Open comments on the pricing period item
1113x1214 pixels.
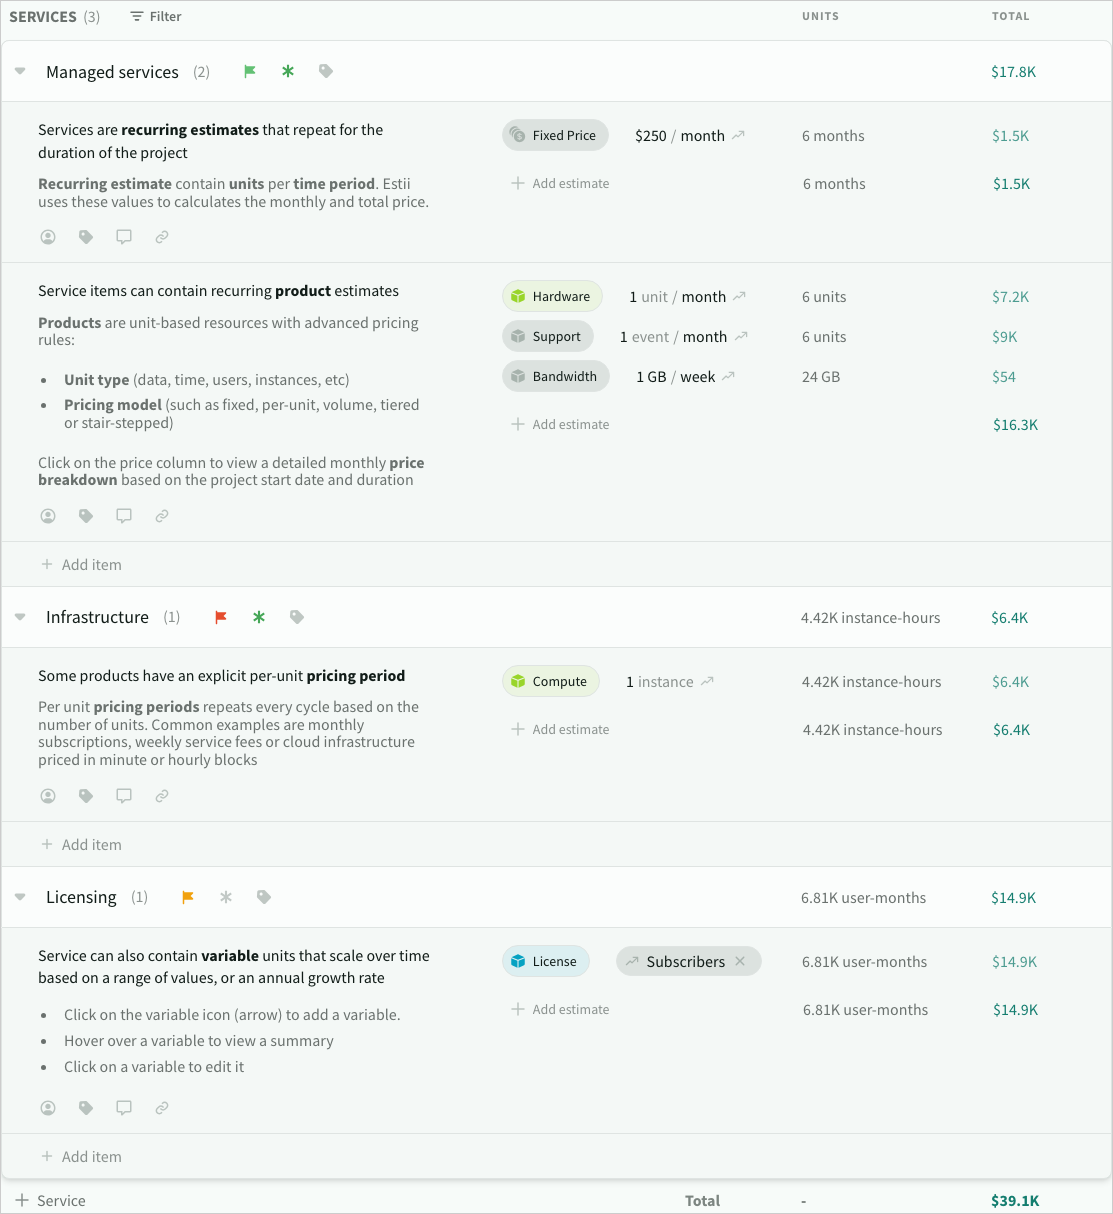point(124,796)
